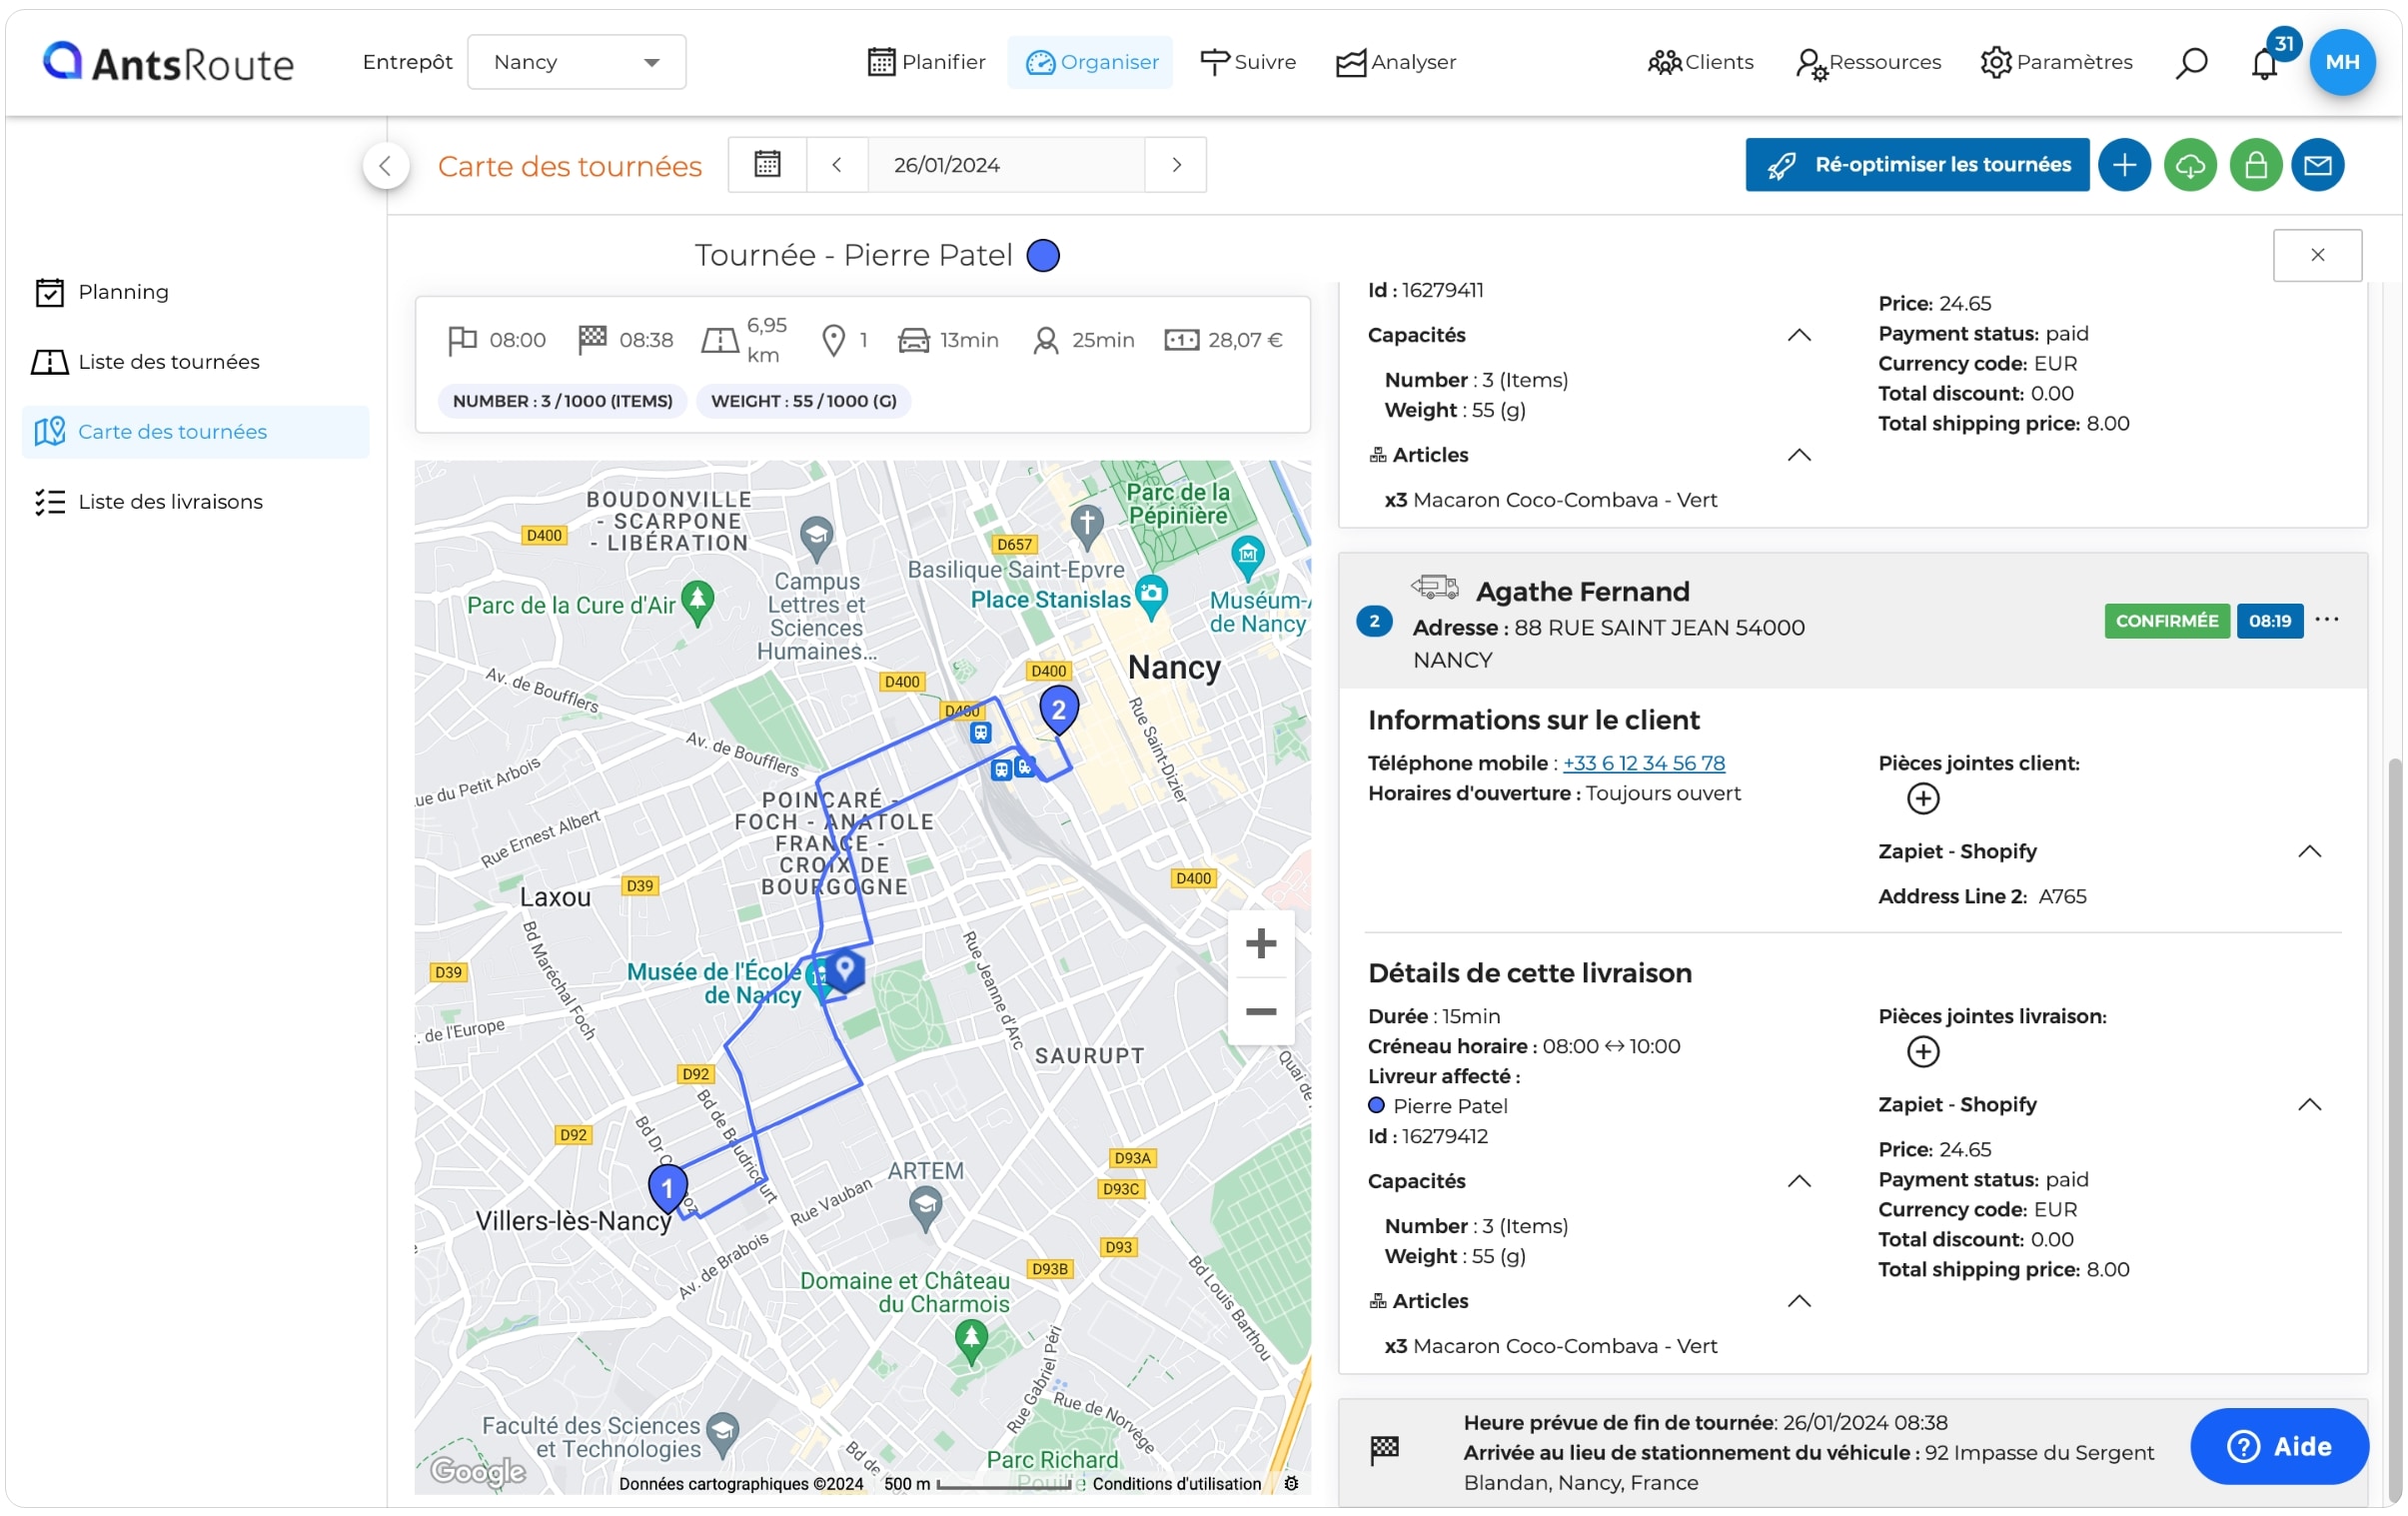Click the AntsRoute logo
Viewport: 2408px width, 1516px height.
168,62
